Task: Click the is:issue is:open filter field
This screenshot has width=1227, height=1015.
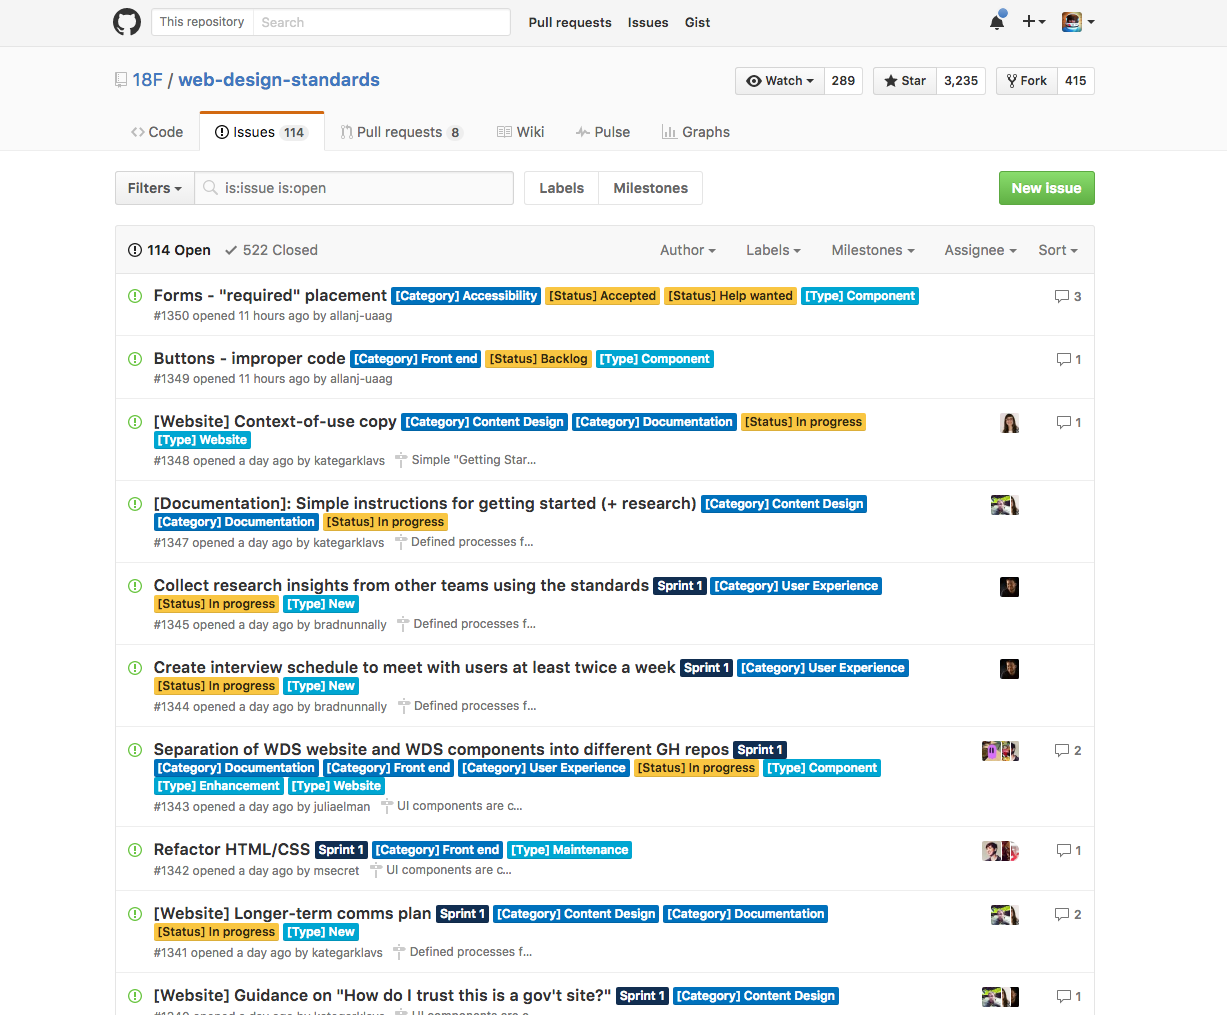Action: (x=354, y=188)
